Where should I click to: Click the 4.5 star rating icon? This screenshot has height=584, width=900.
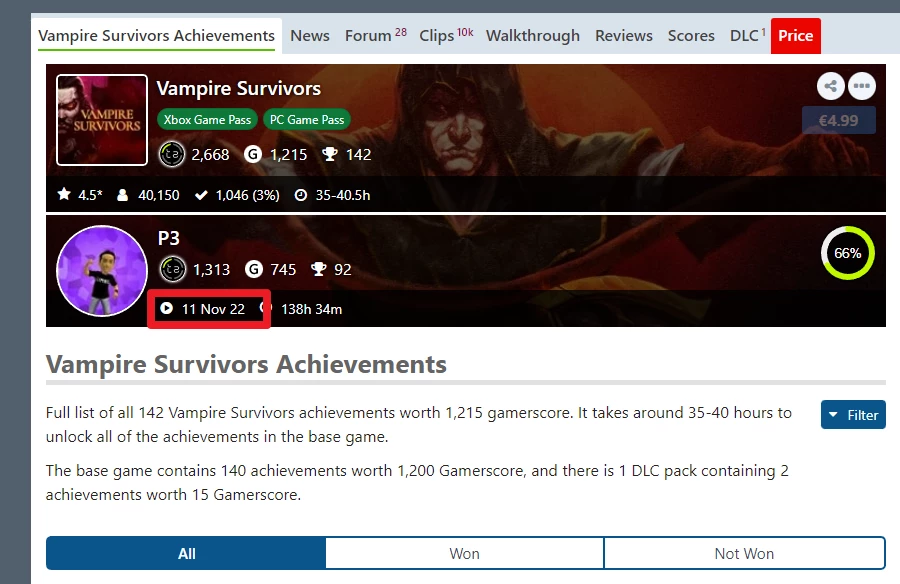tap(63, 196)
